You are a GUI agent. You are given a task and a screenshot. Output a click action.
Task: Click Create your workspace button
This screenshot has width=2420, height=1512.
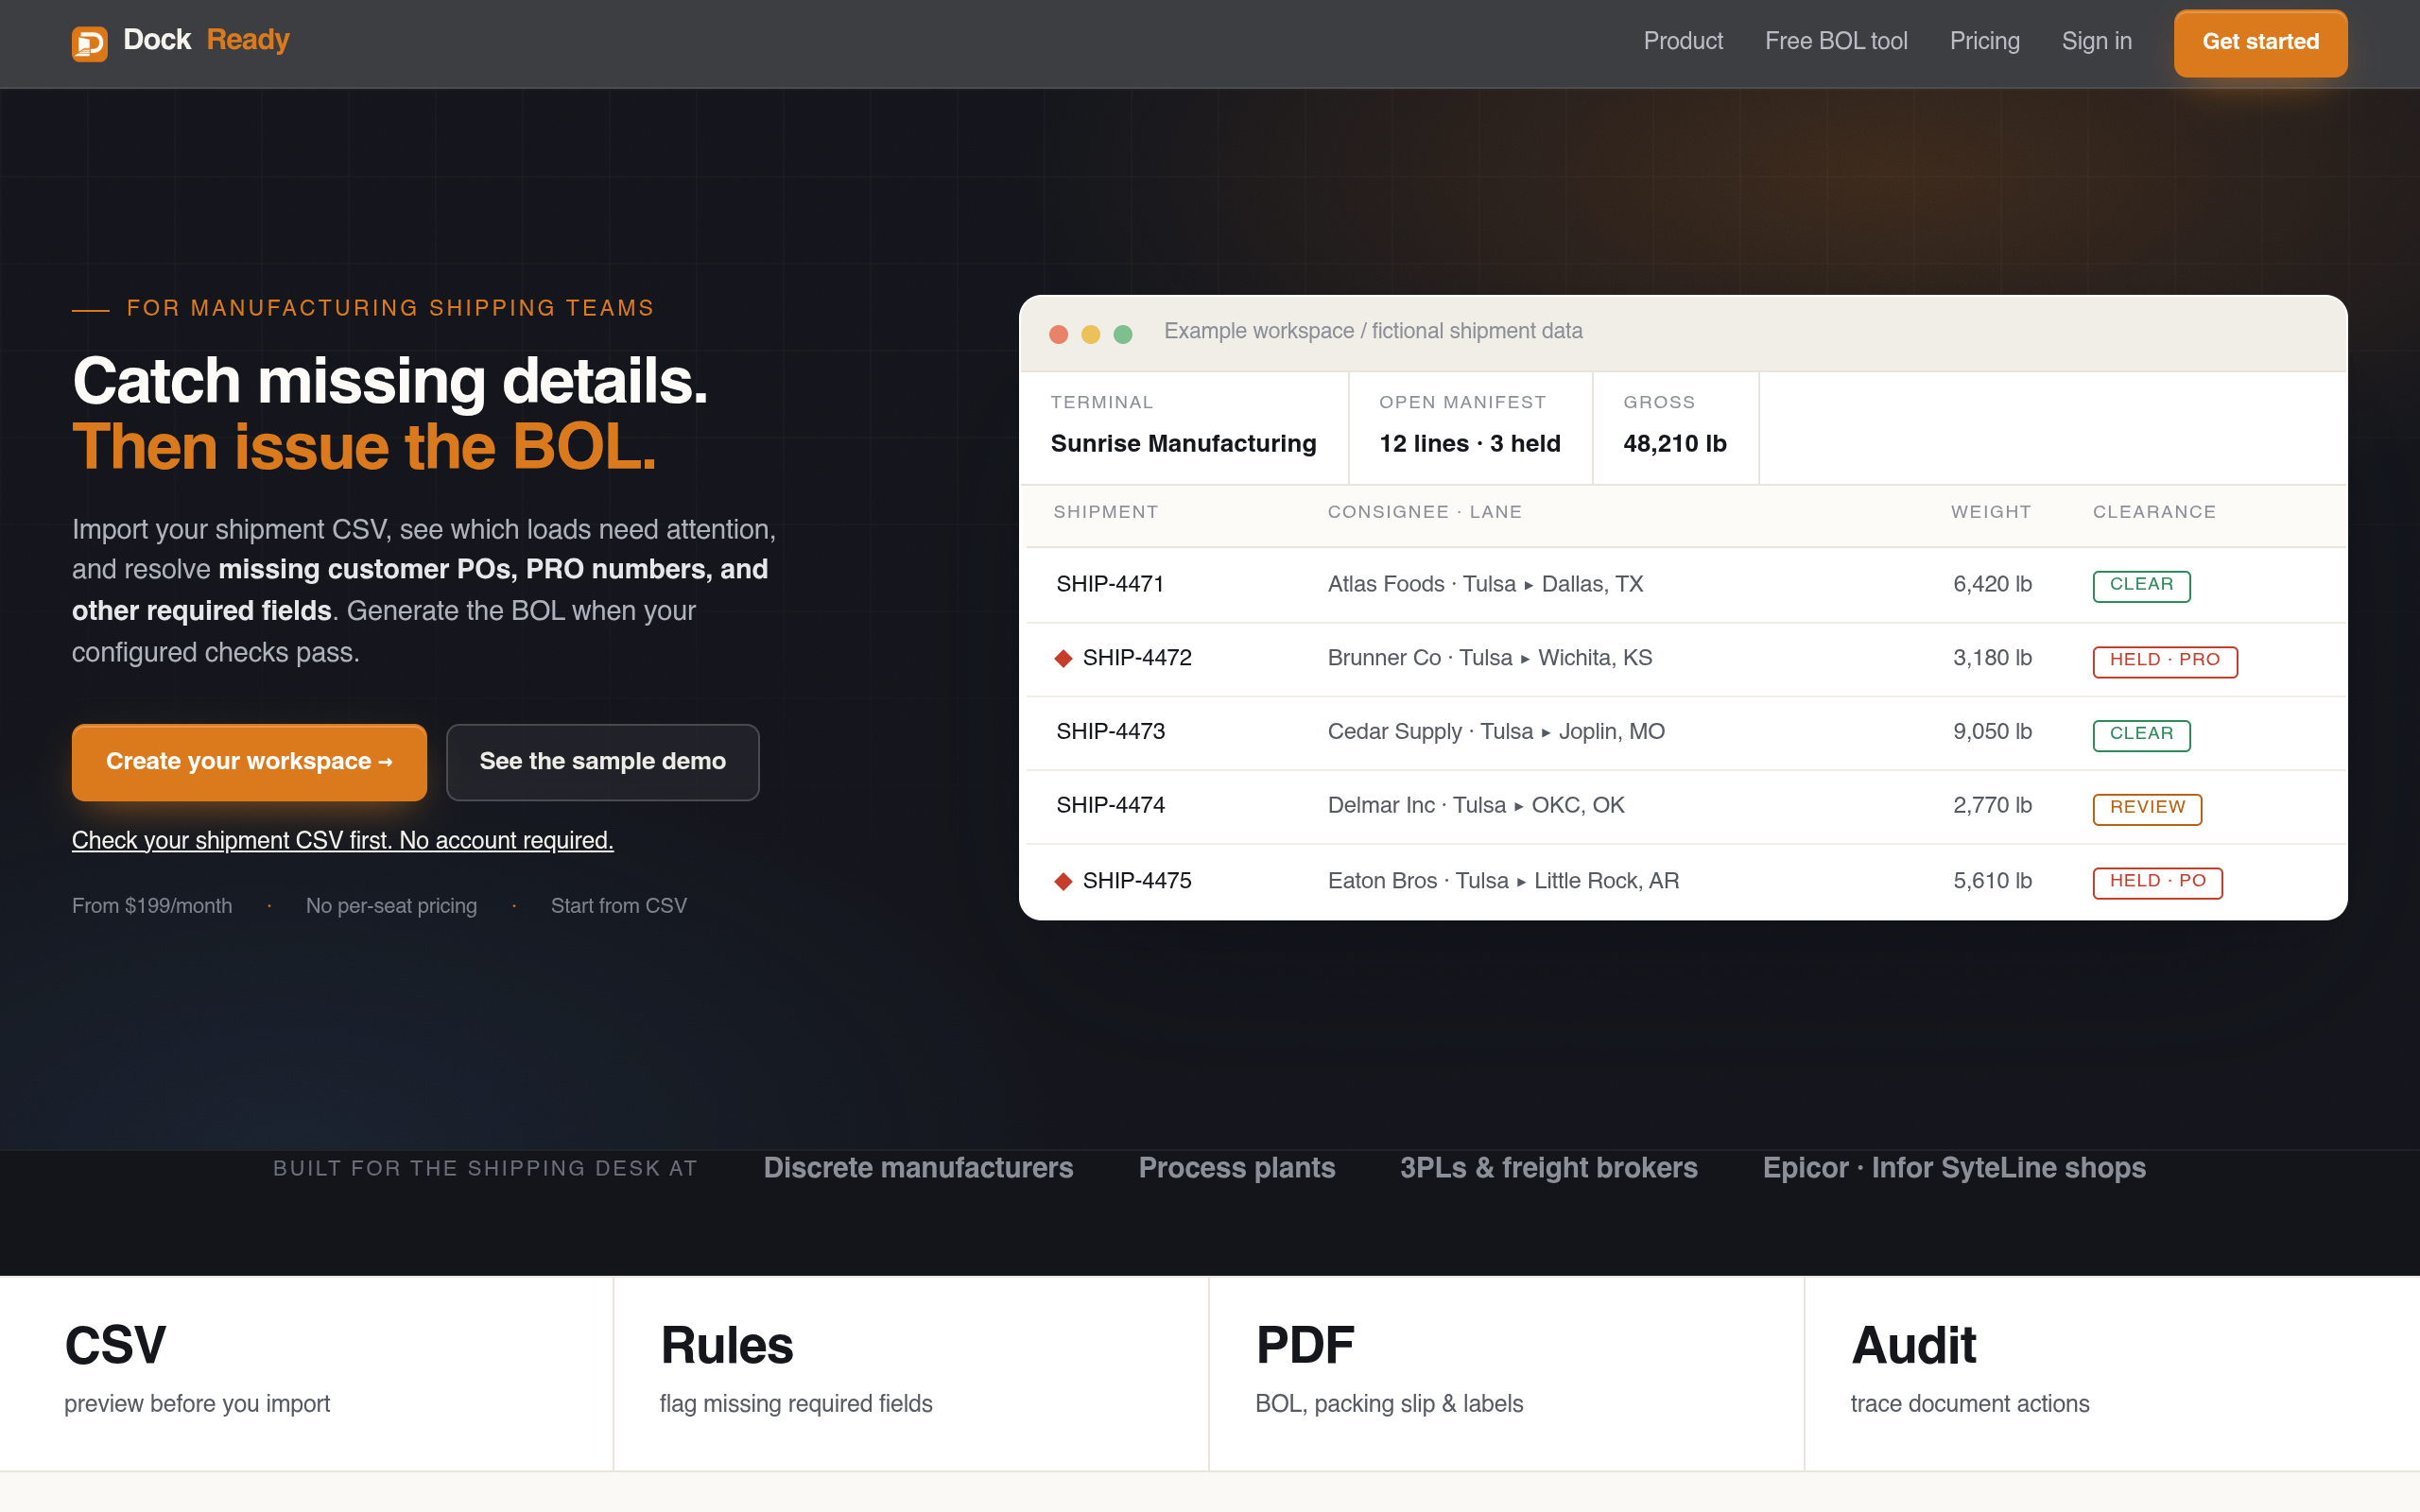249,762
